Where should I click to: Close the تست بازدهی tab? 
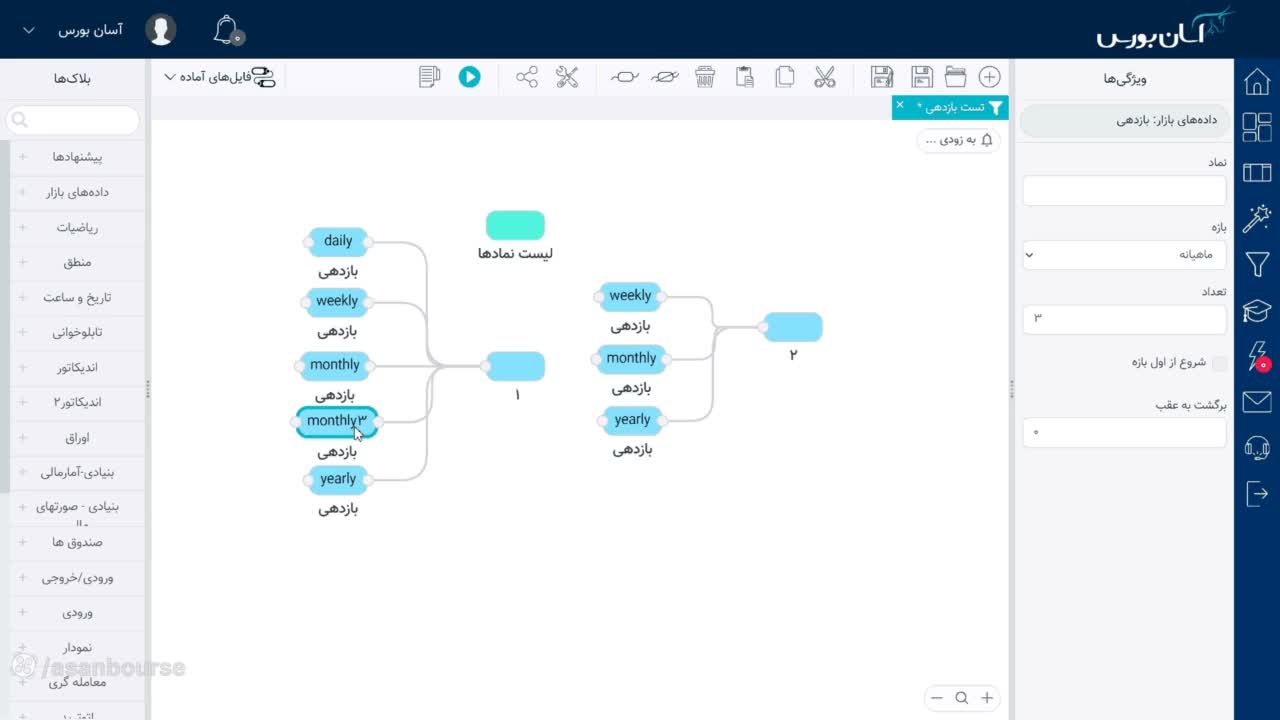pyautogui.click(x=899, y=105)
